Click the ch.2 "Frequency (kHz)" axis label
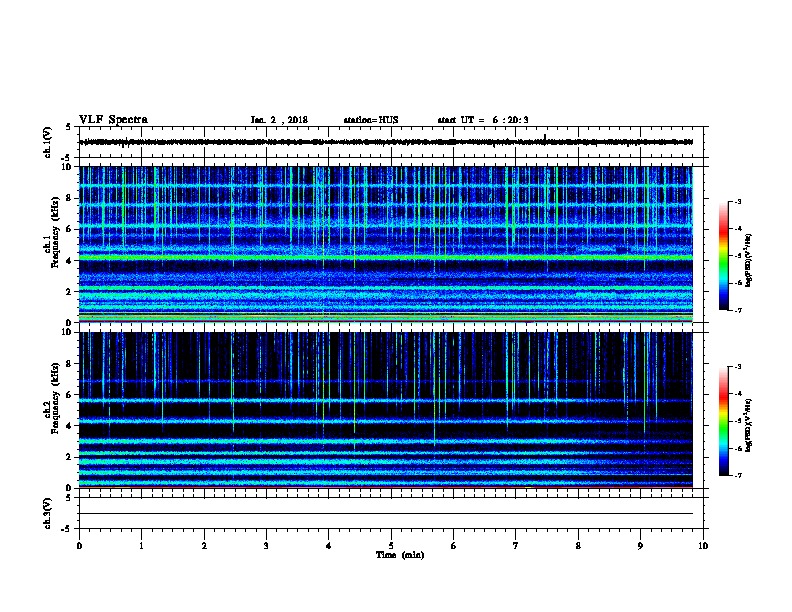Image resolution: width=792 pixels, height=612 pixels. pyautogui.click(x=55, y=398)
